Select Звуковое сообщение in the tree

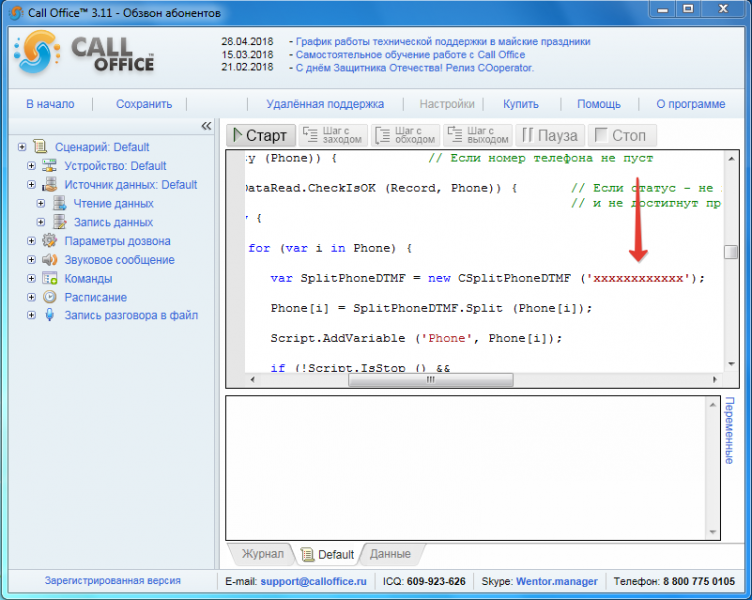(119, 259)
